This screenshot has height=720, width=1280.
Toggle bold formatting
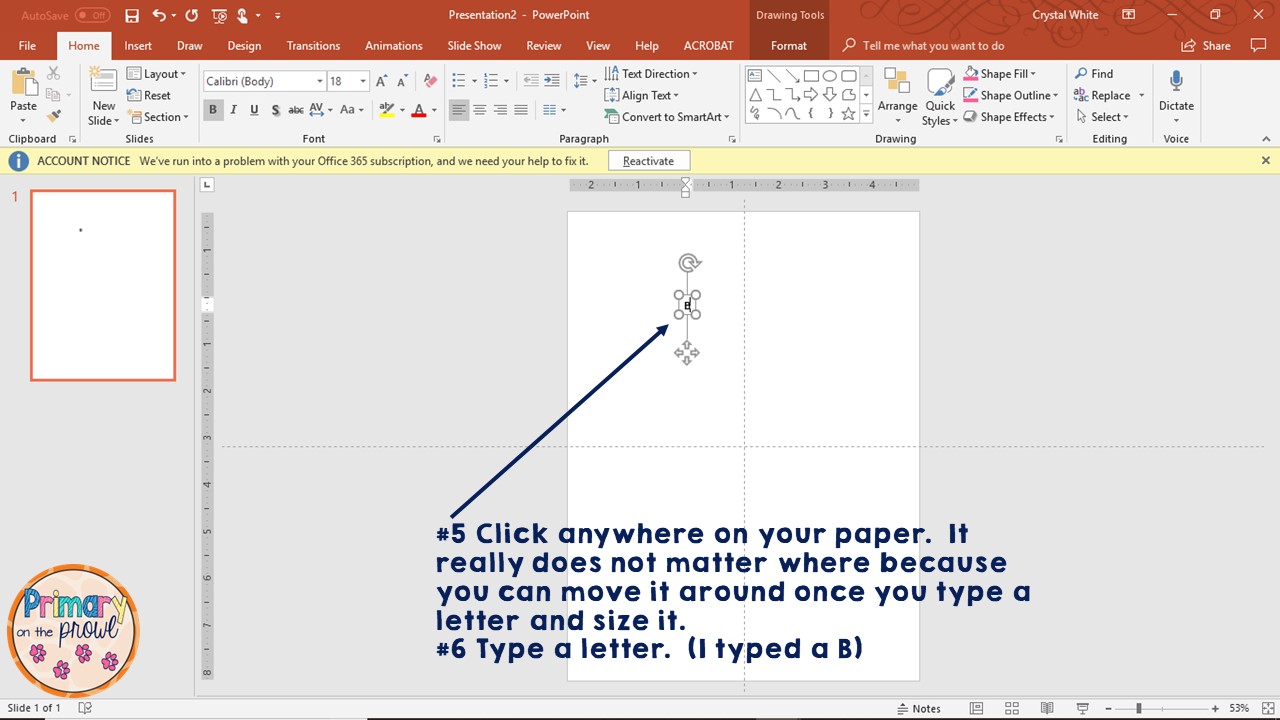(x=212, y=109)
